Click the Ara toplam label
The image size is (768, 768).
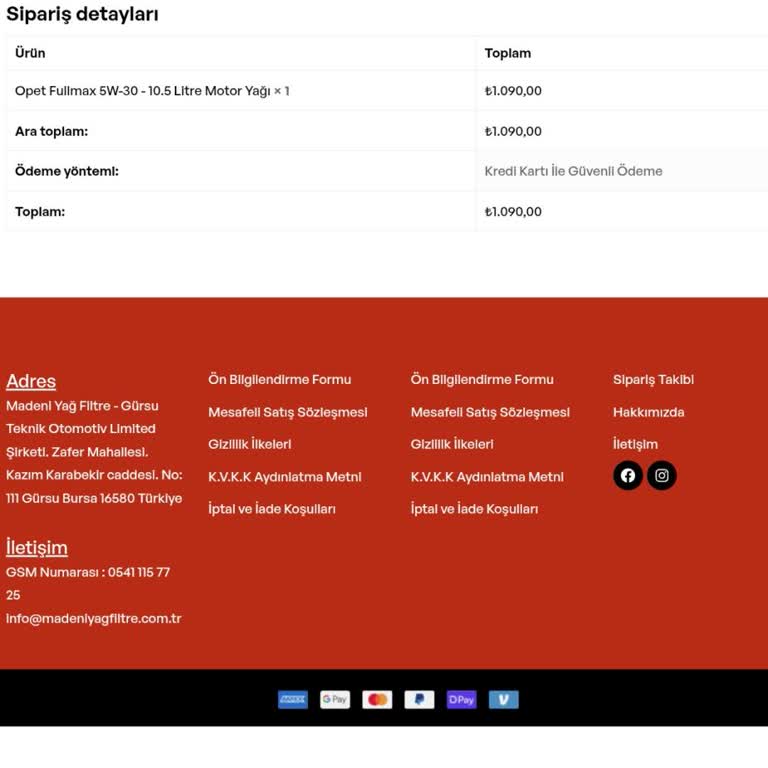point(51,131)
